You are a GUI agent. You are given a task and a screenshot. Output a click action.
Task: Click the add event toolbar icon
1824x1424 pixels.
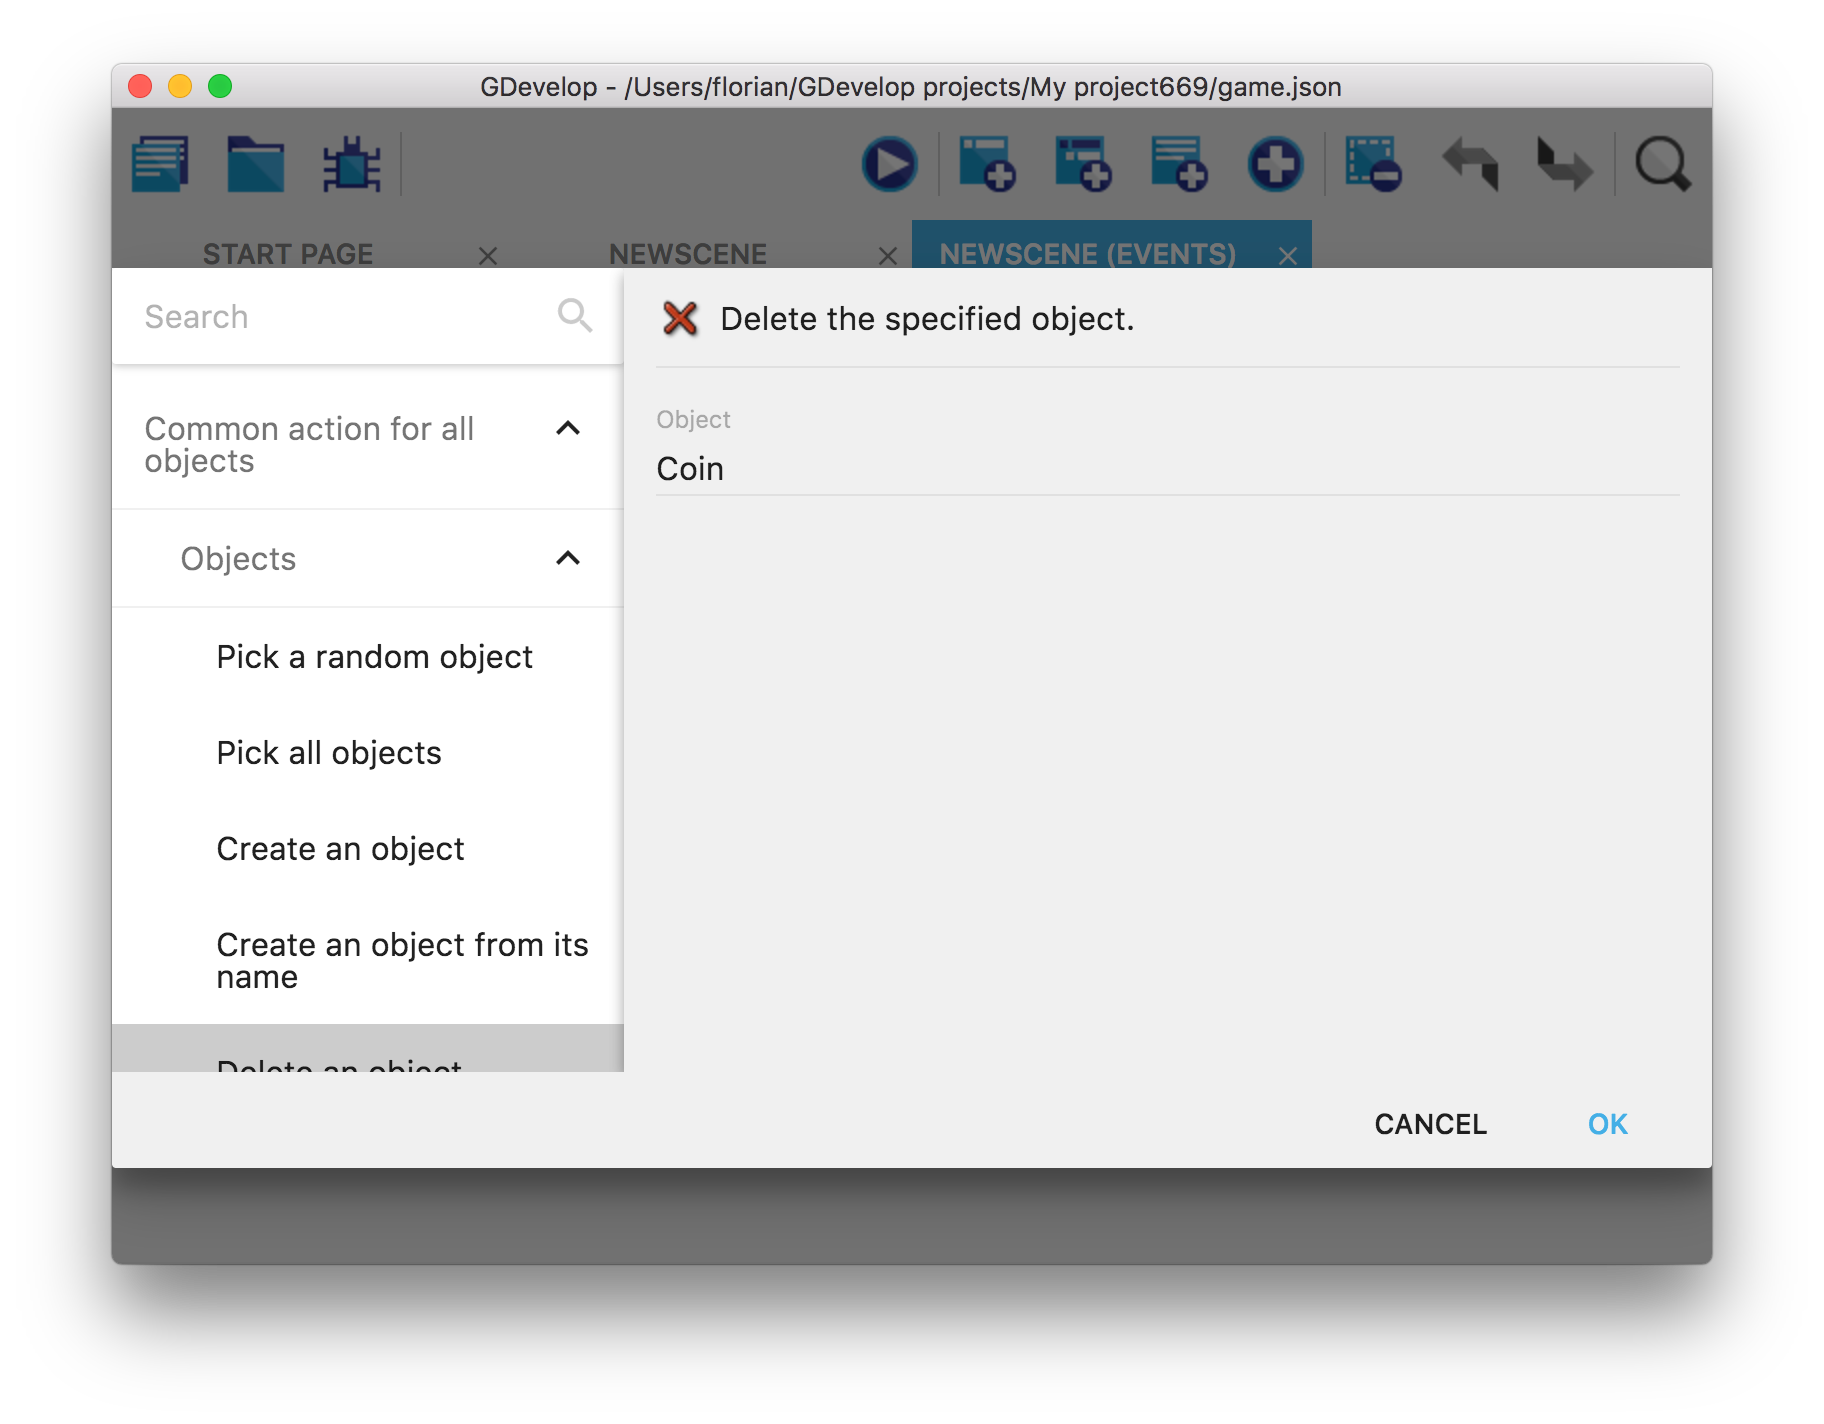pyautogui.click(x=986, y=164)
